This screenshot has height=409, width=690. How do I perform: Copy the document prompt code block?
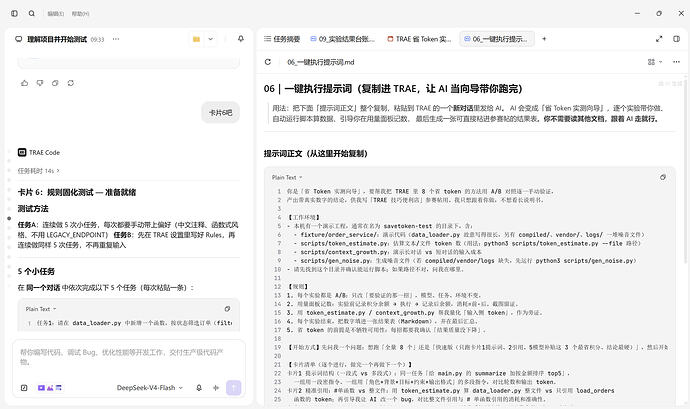663,177
